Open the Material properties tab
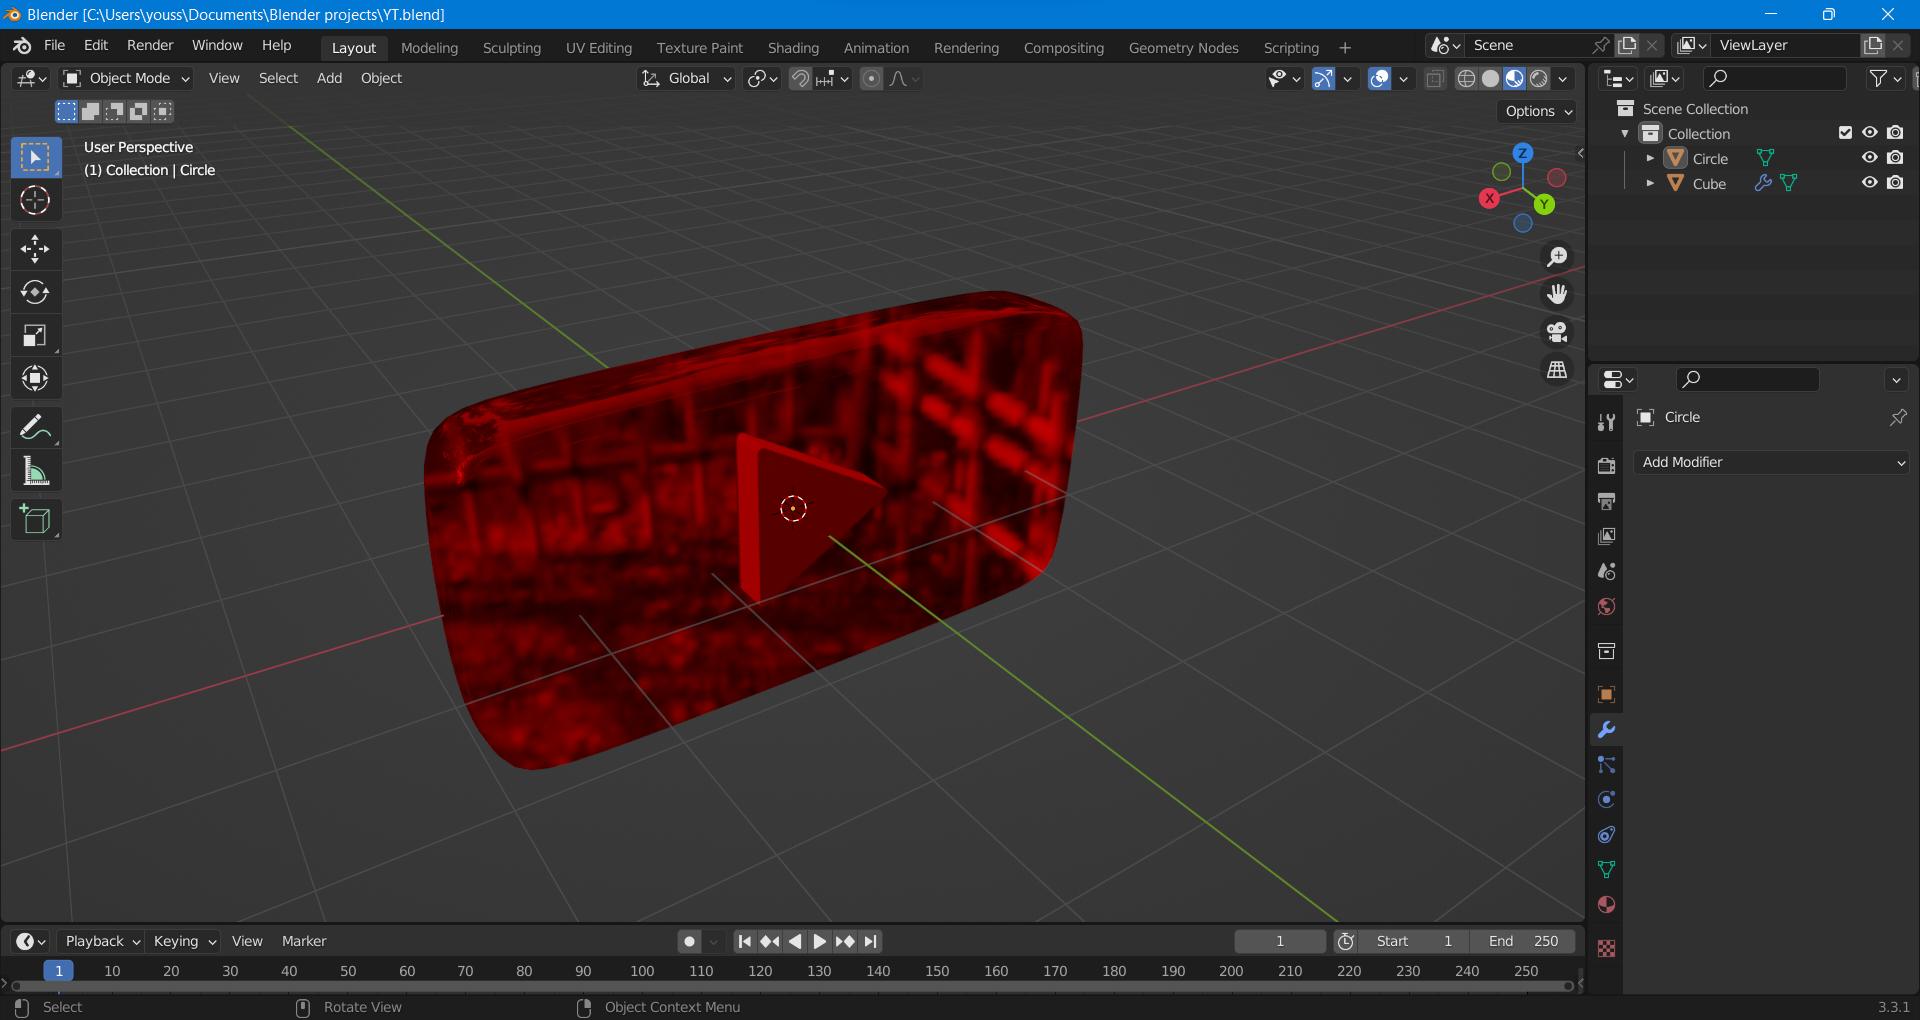 [x=1606, y=905]
